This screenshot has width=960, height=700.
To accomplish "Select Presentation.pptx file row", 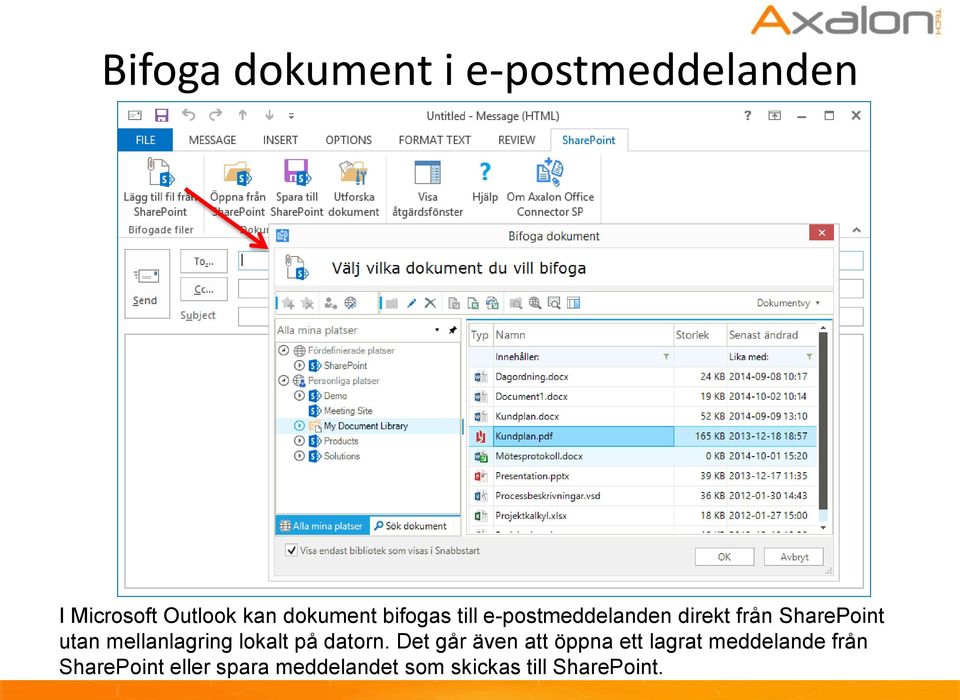I will coord(642,476).
